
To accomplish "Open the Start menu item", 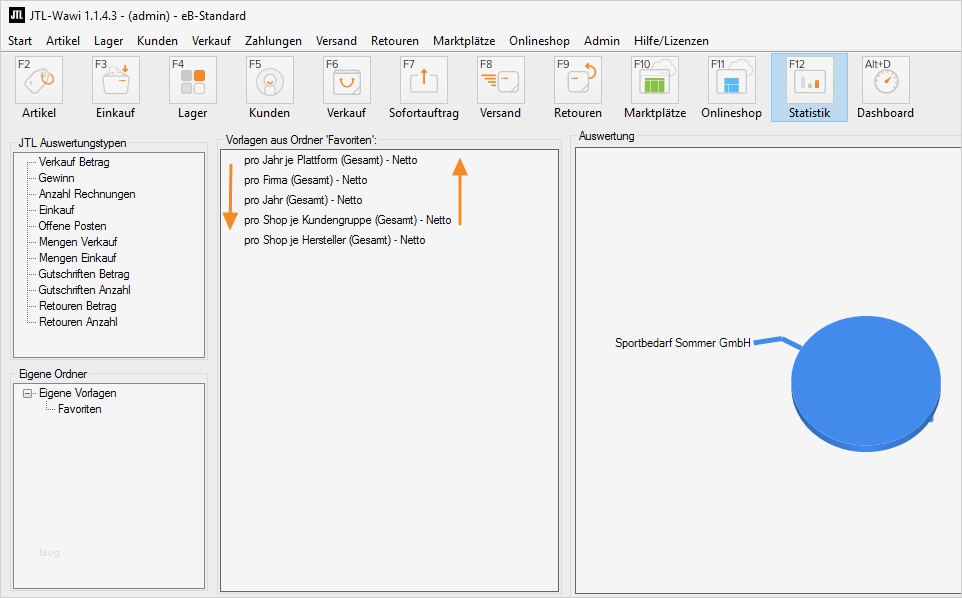I will click(x=20, y=40).
